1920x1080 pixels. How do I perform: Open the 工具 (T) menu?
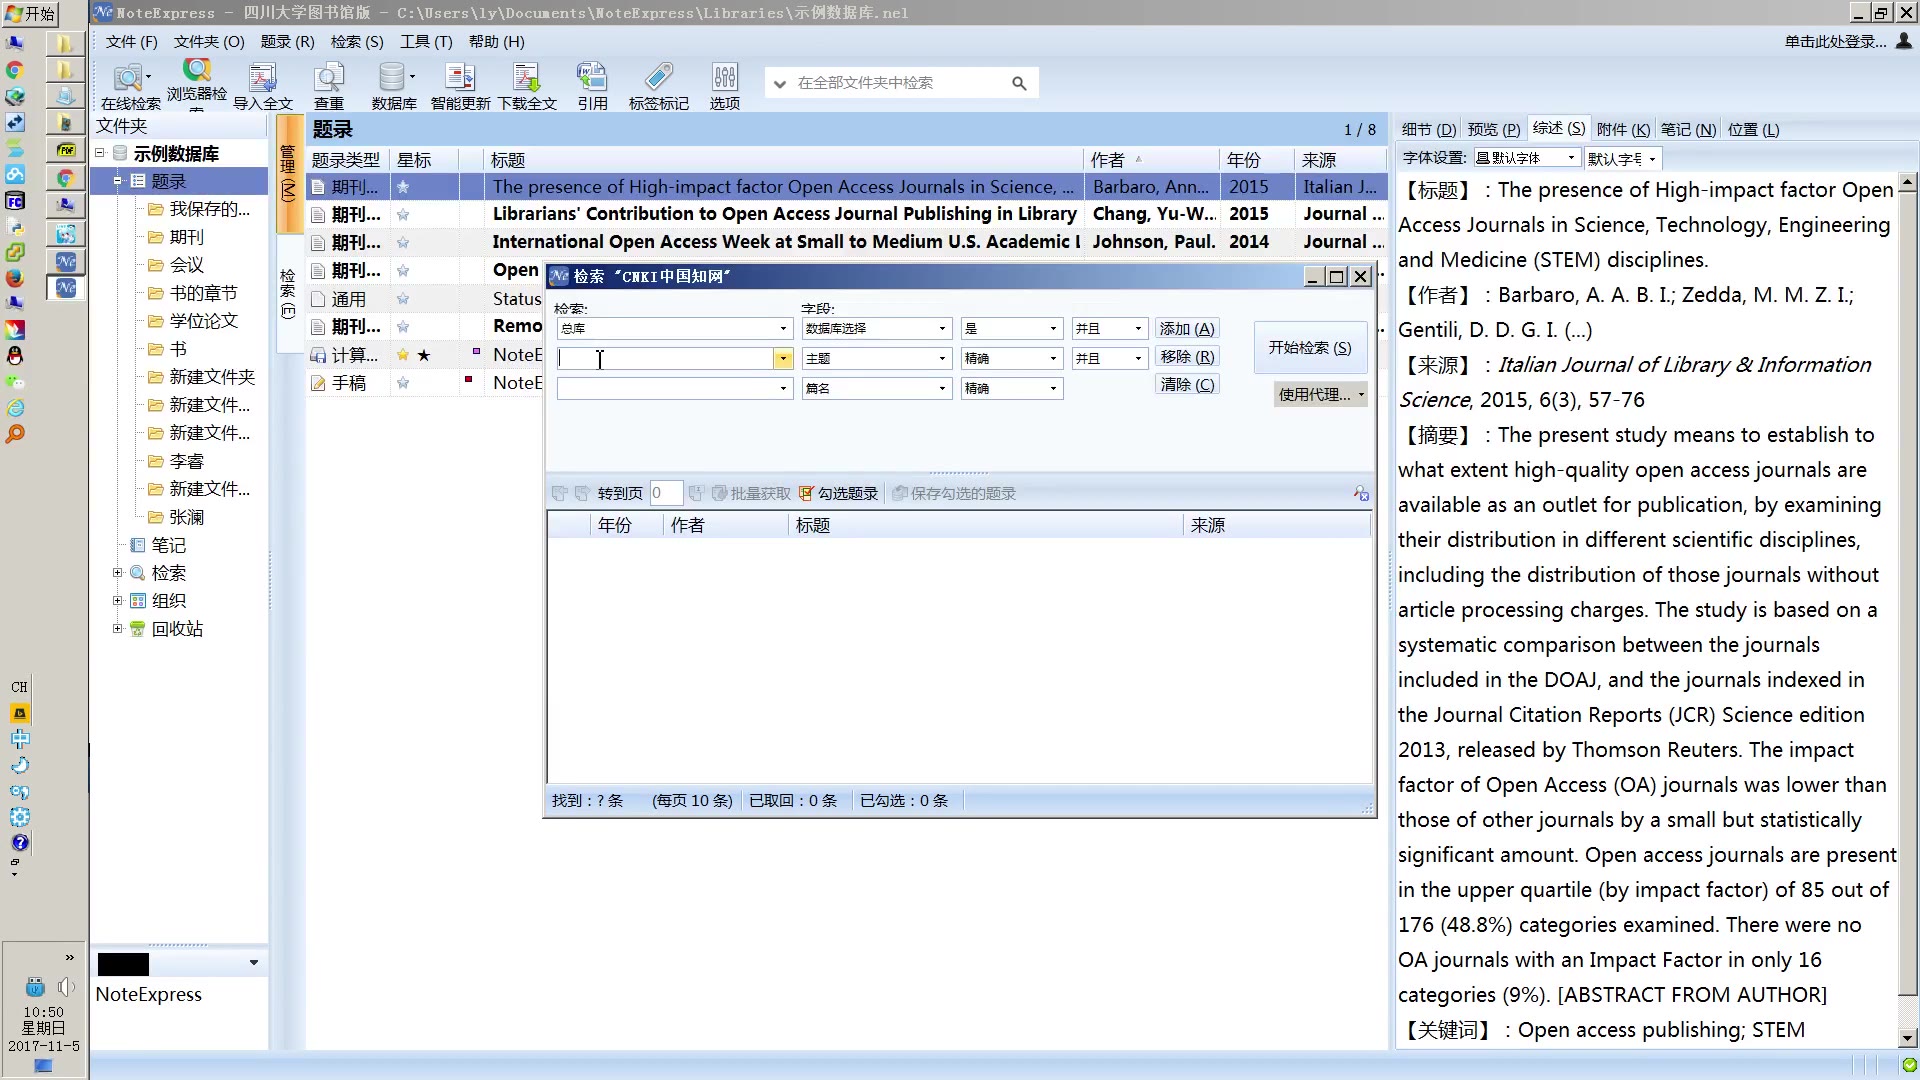[x=426, y=42]
